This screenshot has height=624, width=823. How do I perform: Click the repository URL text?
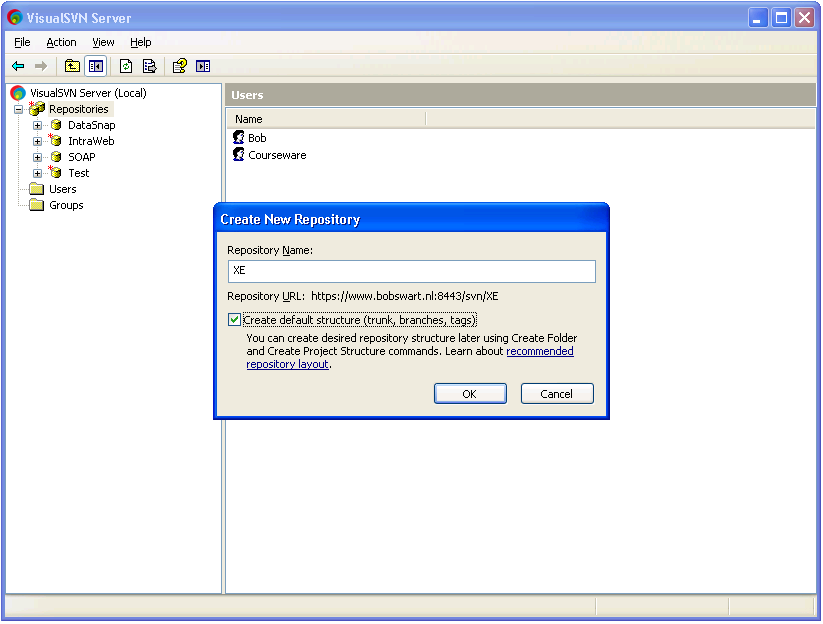[x=405, y=296]
